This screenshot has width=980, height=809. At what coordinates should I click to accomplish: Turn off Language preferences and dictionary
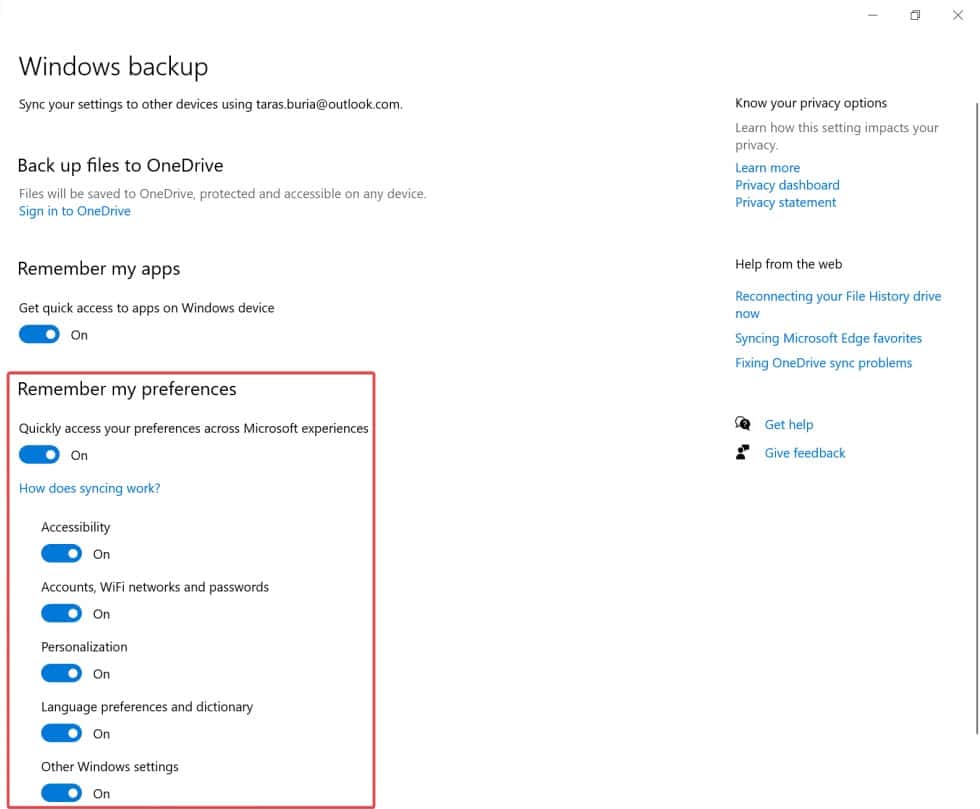(62, 734)
